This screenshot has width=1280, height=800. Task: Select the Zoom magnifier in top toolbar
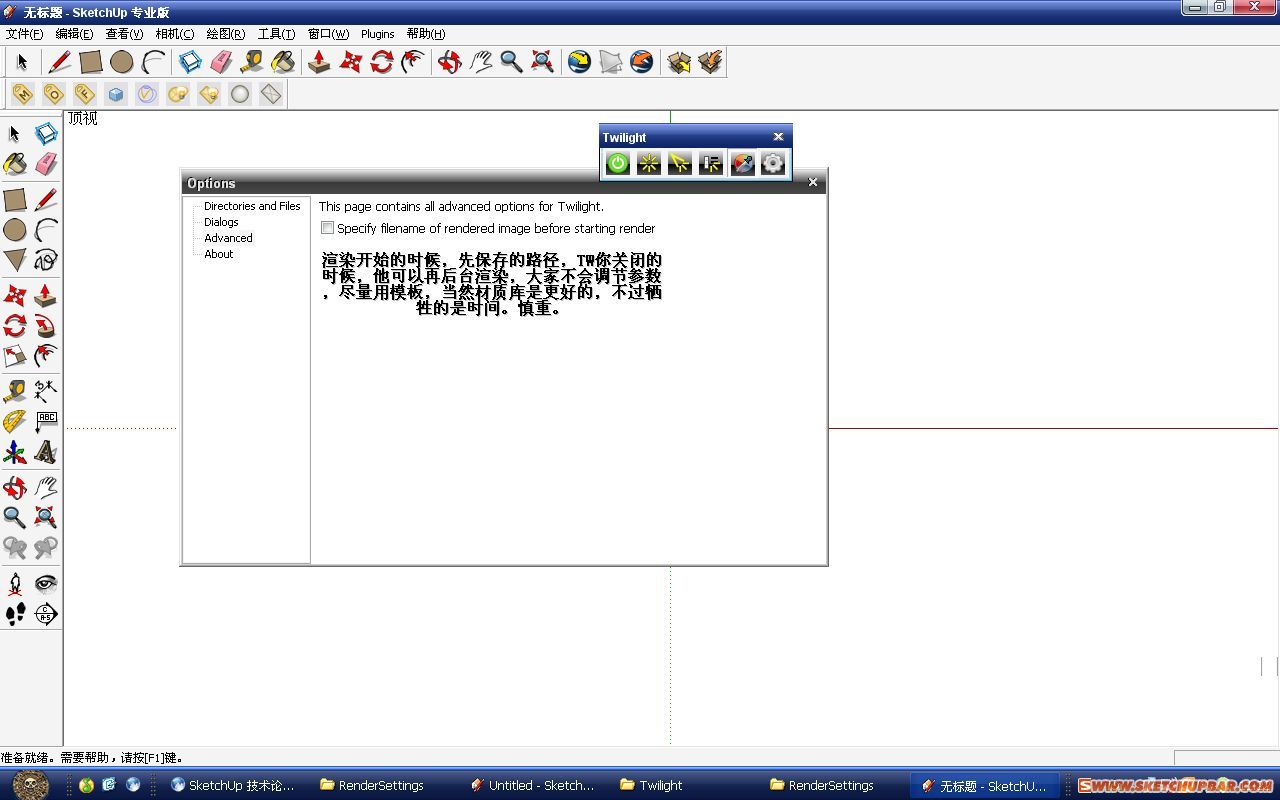[511, 62]
